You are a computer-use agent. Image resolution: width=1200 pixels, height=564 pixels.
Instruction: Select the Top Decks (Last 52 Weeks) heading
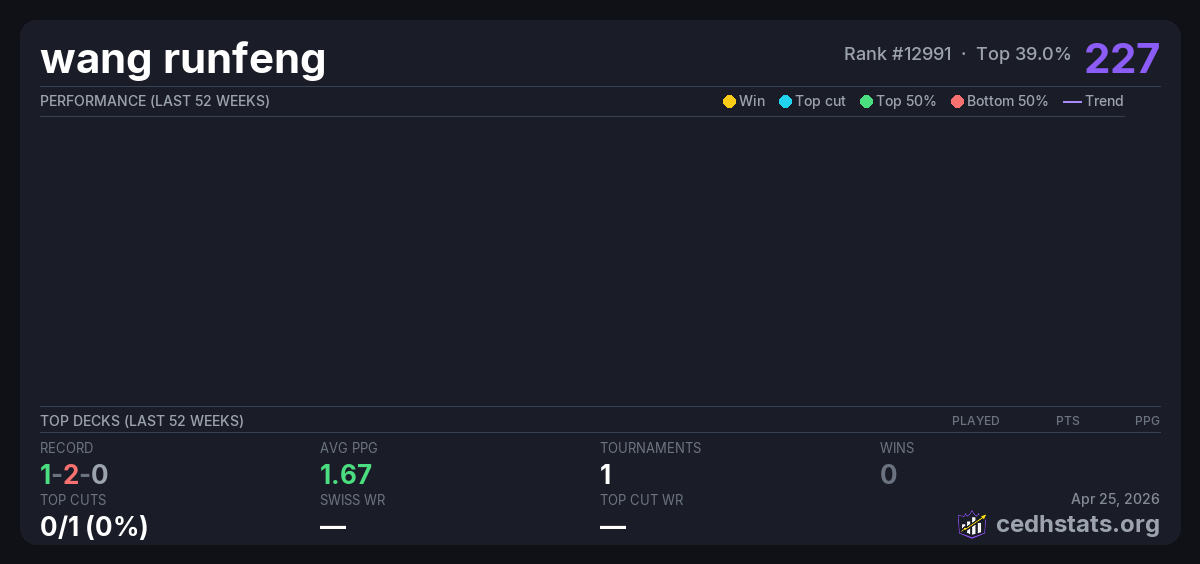pos(141,421)
